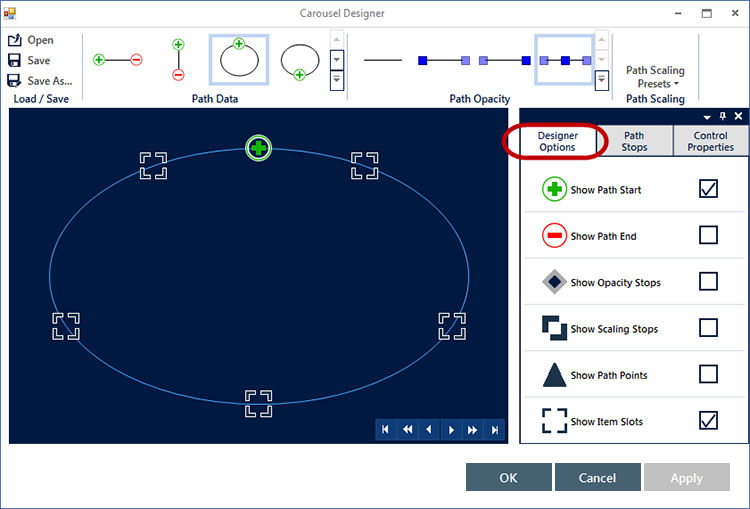Uncheck Show Path Start checkbox
The image size is (750, 509).
click(x=708, y=189)
